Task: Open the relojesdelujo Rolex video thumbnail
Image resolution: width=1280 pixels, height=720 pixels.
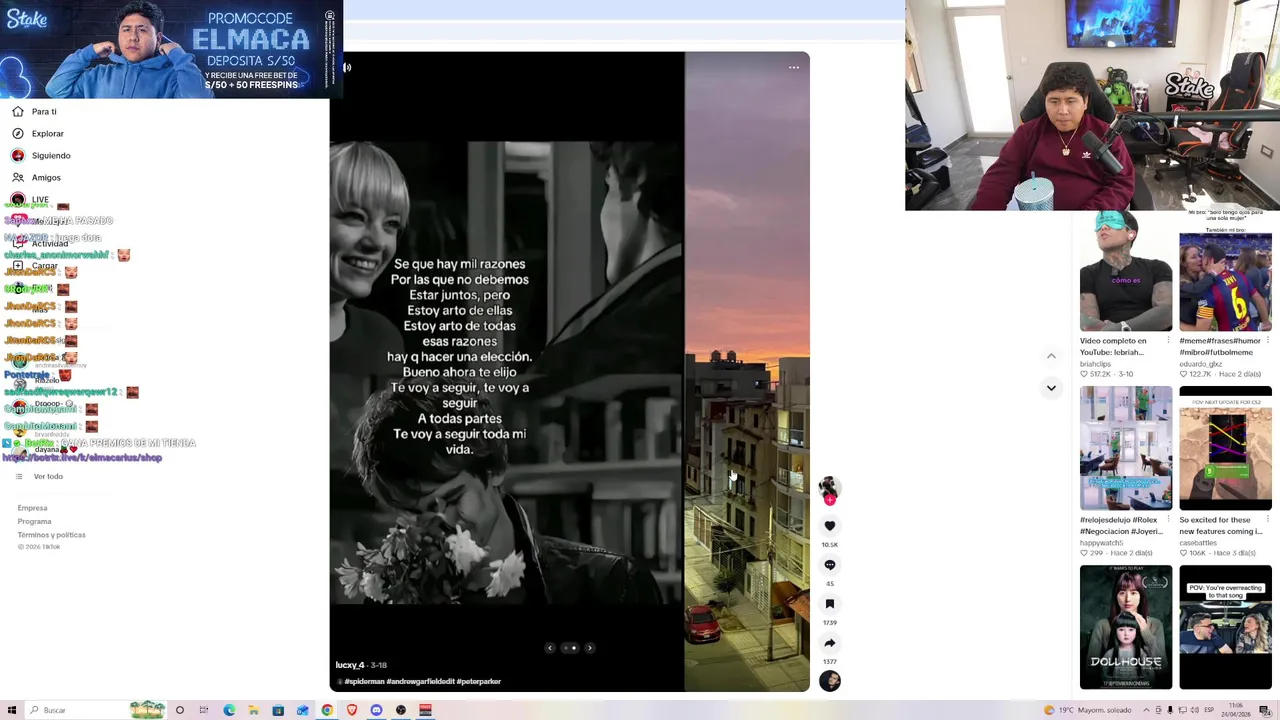Action: pyautogui.click(x=1126, y=448)
